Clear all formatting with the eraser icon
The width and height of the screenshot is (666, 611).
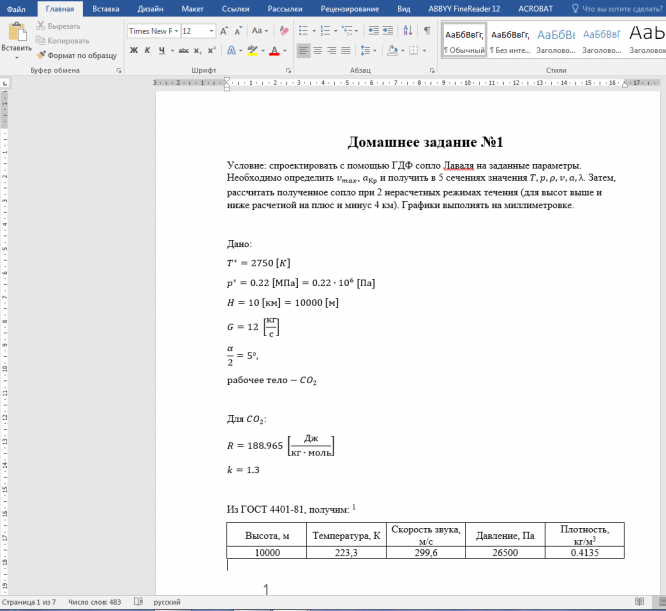point(284,31)
